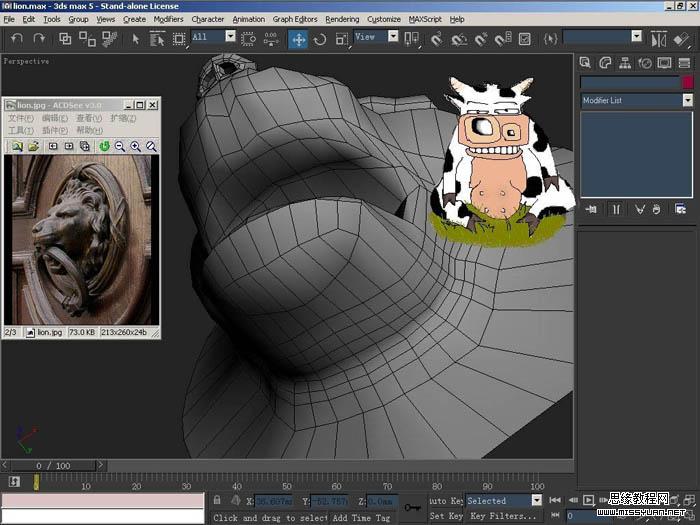The height and width of the screenshot is (525, 700).
Task: Open the Character menu
Action: [x=208, y=19]
